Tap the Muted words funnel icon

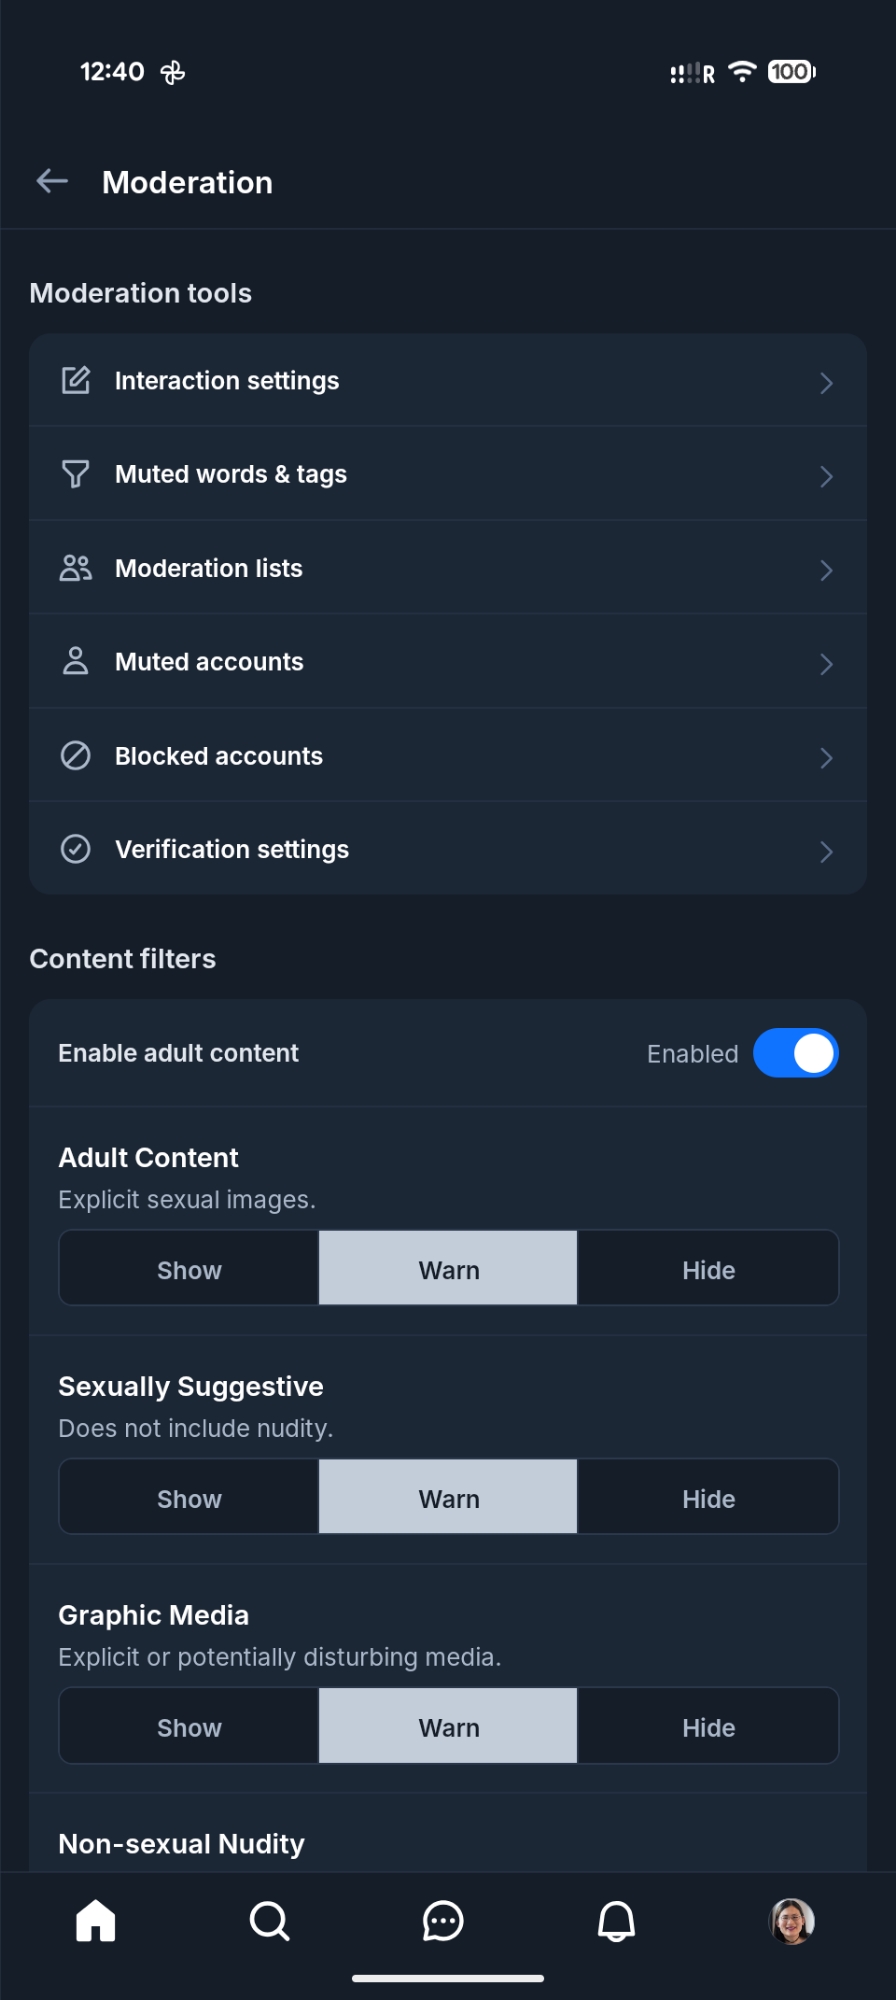click(76, 474)
